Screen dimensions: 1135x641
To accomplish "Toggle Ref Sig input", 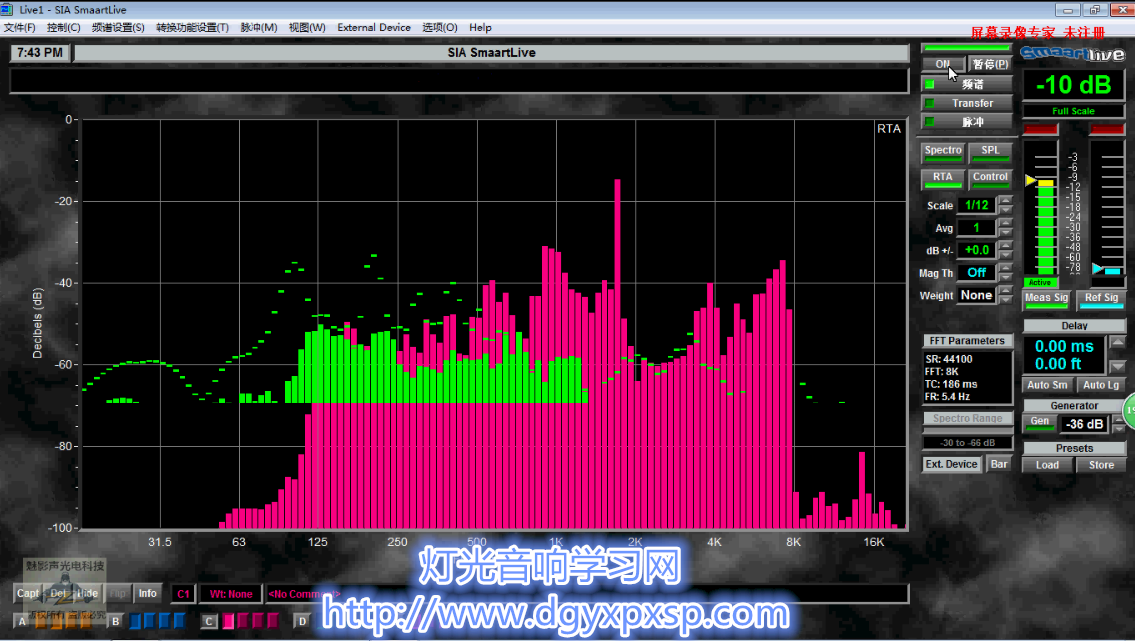I will (x=1101, y=299).
